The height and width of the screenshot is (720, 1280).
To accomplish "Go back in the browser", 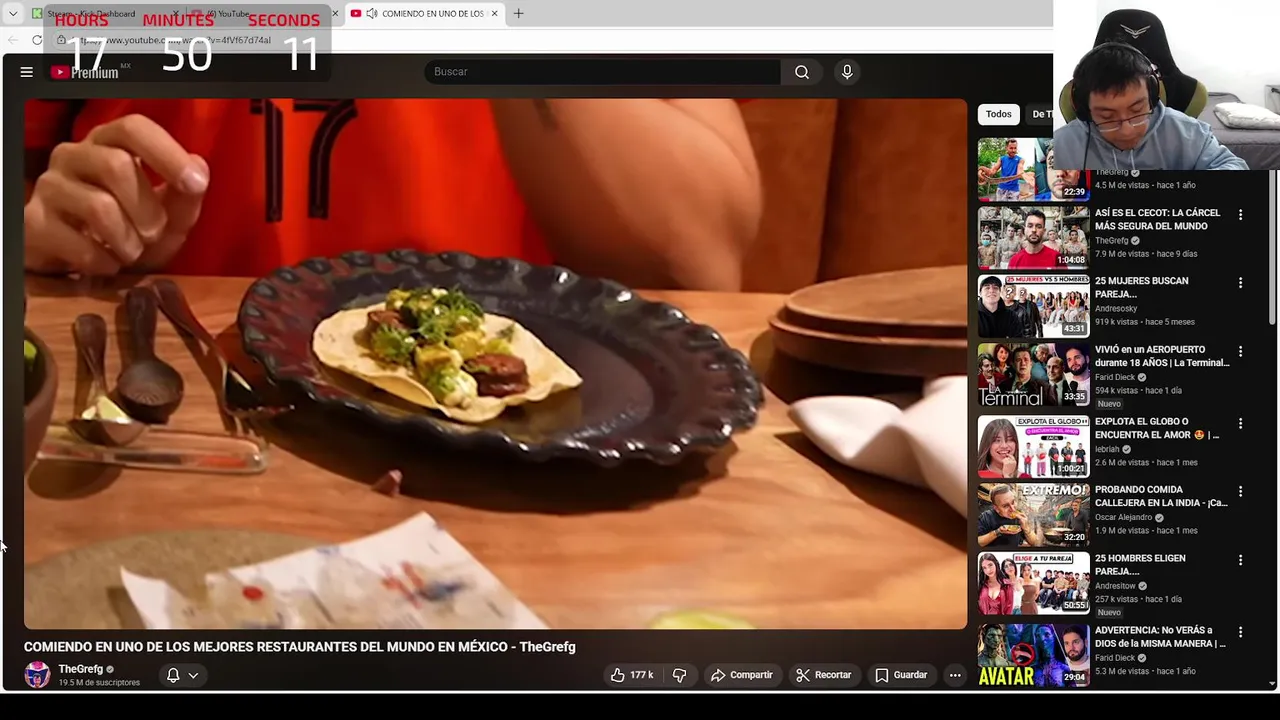I will click(x=12, y=40).
